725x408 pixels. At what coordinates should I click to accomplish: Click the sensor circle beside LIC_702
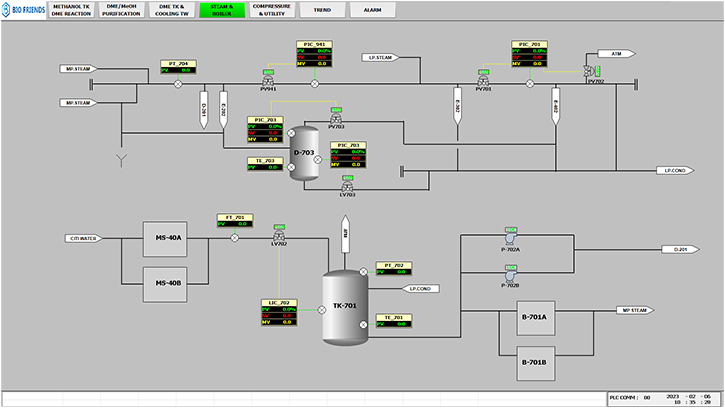[x=322, y=310]
